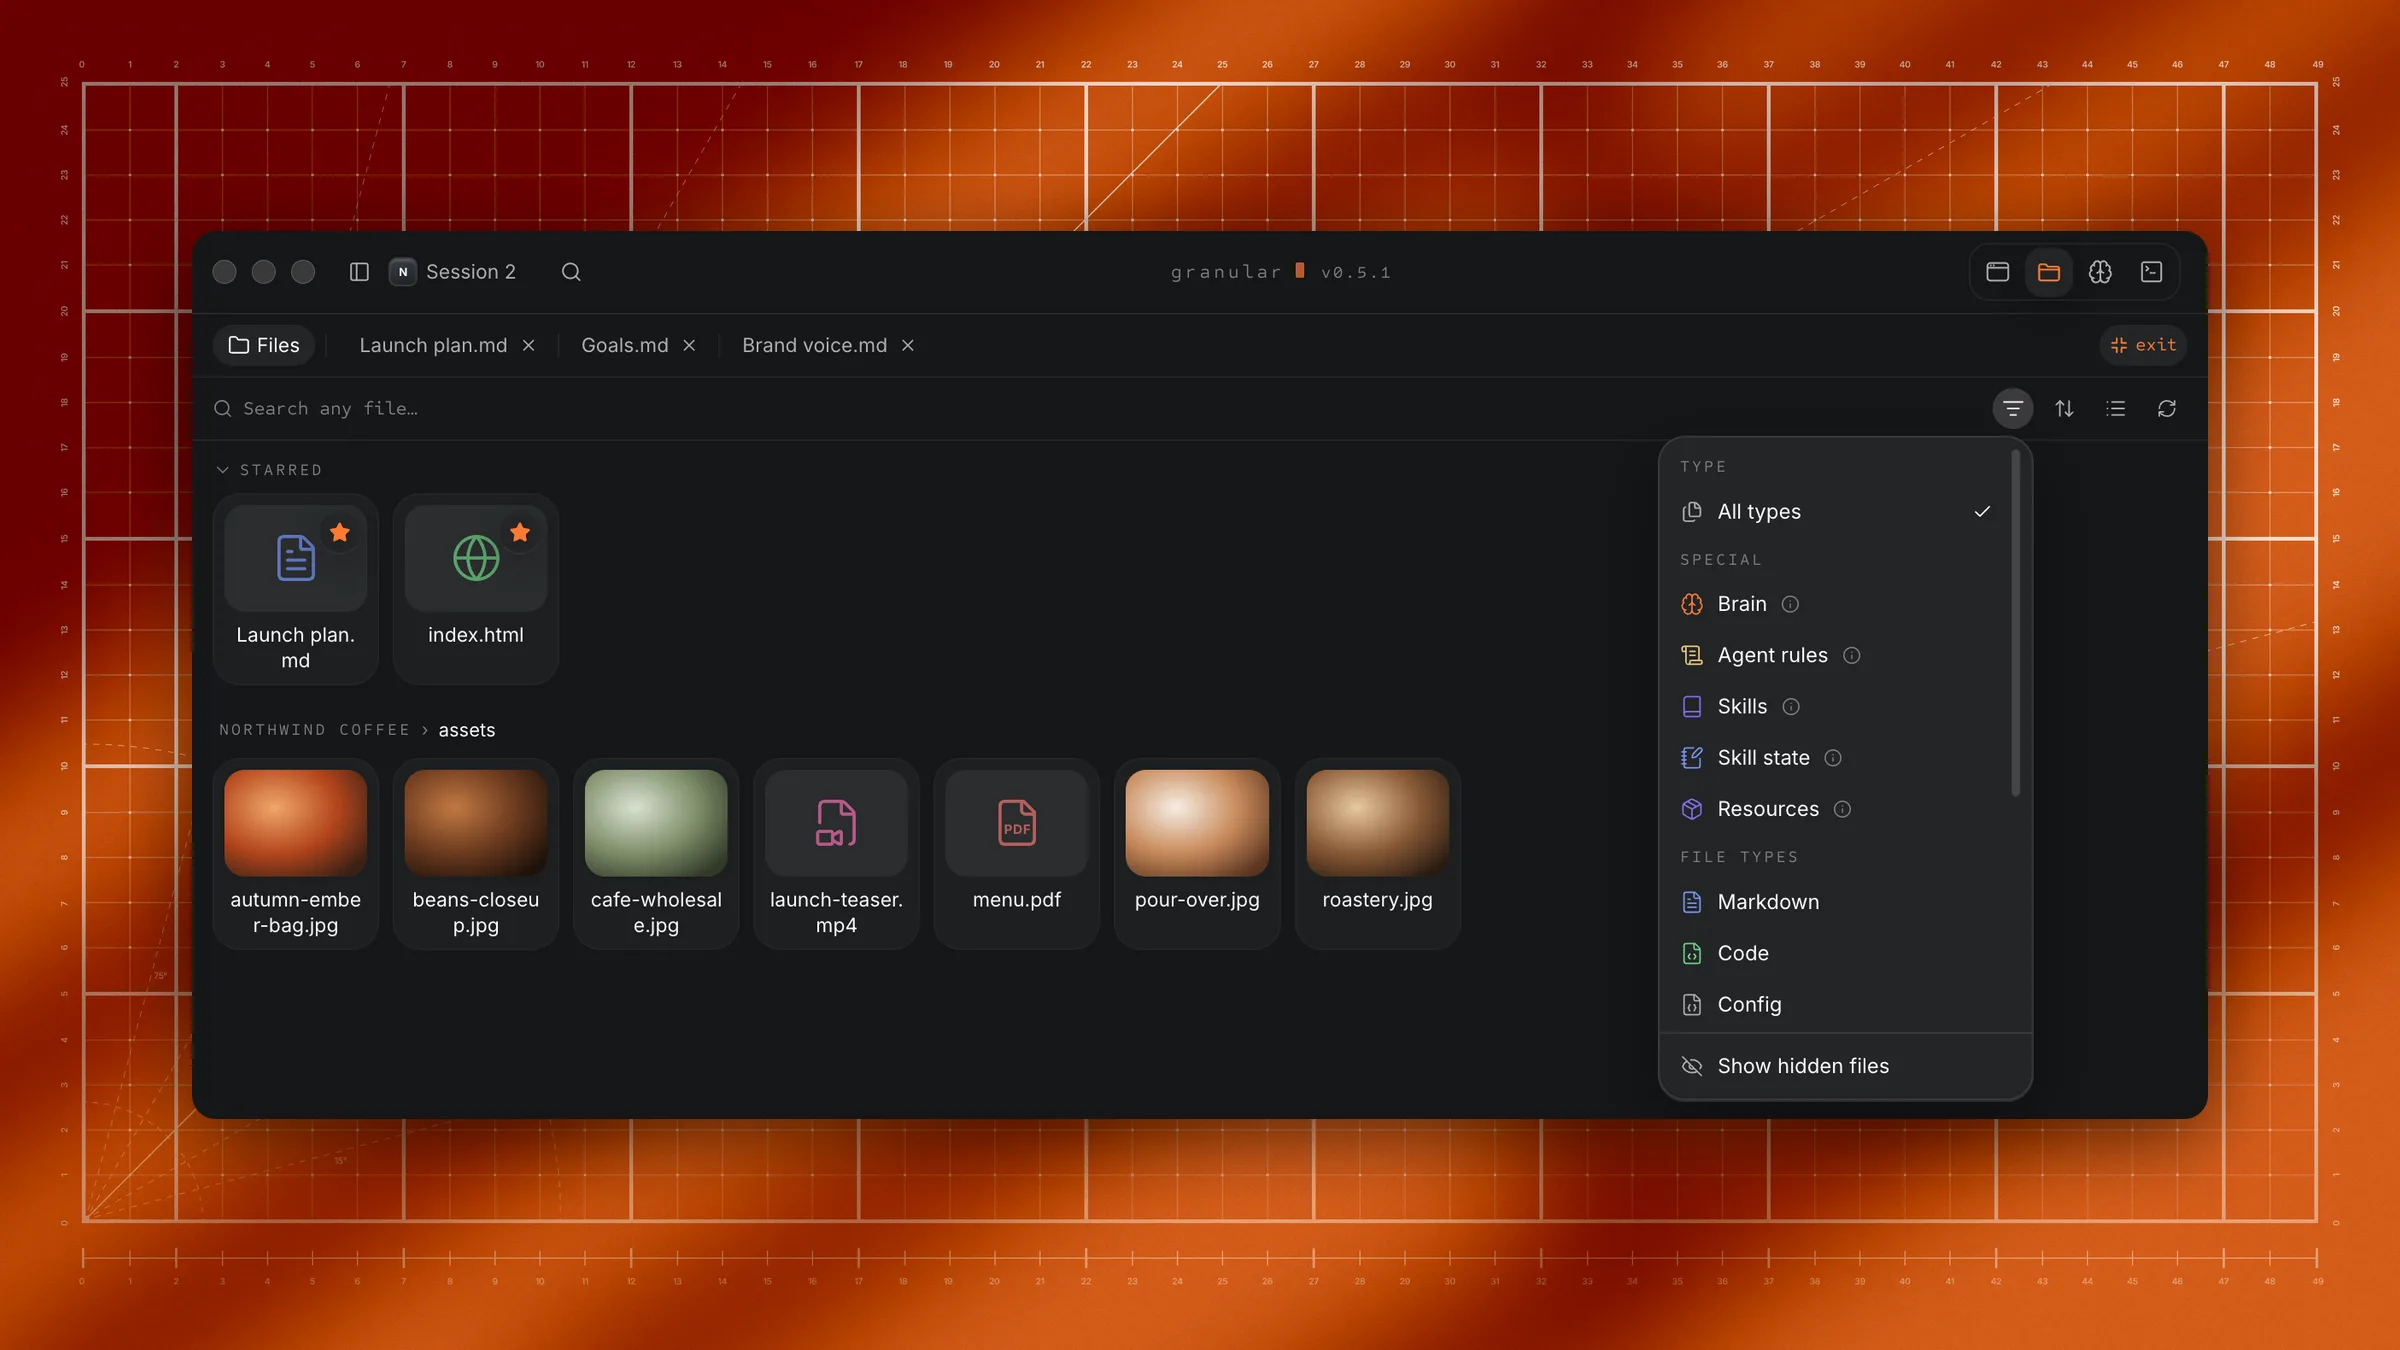The image size is (2400, 1350).
Task: Open the menu.pdf file
Action: point(1016,853)
